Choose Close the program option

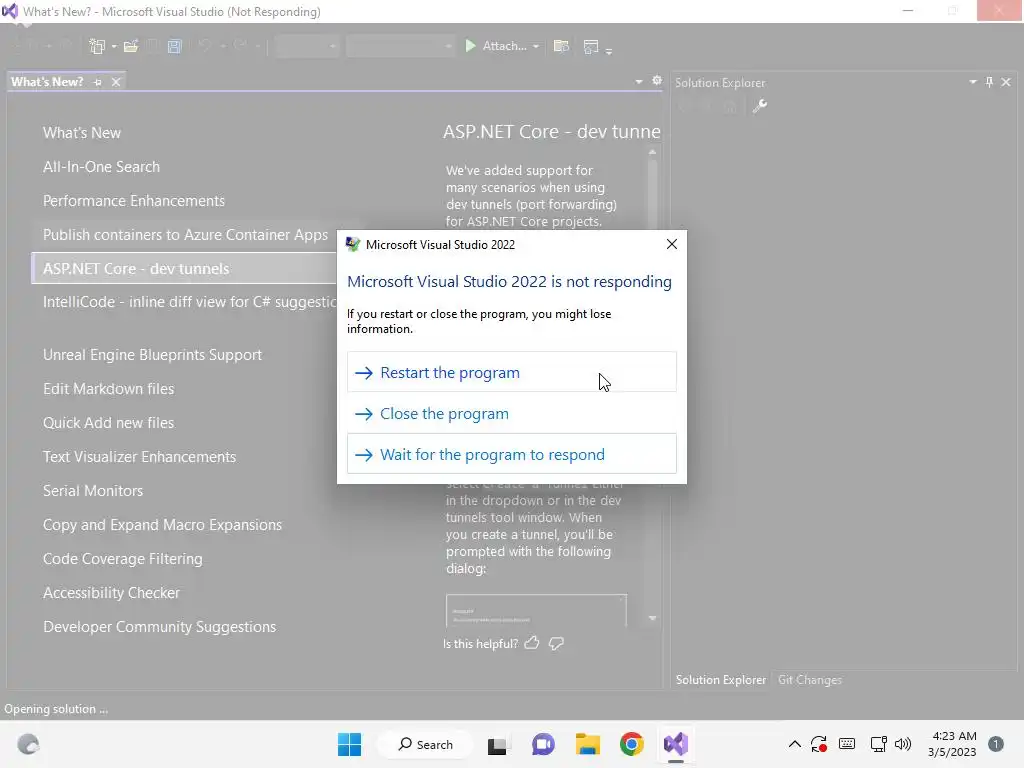[511, 413]
